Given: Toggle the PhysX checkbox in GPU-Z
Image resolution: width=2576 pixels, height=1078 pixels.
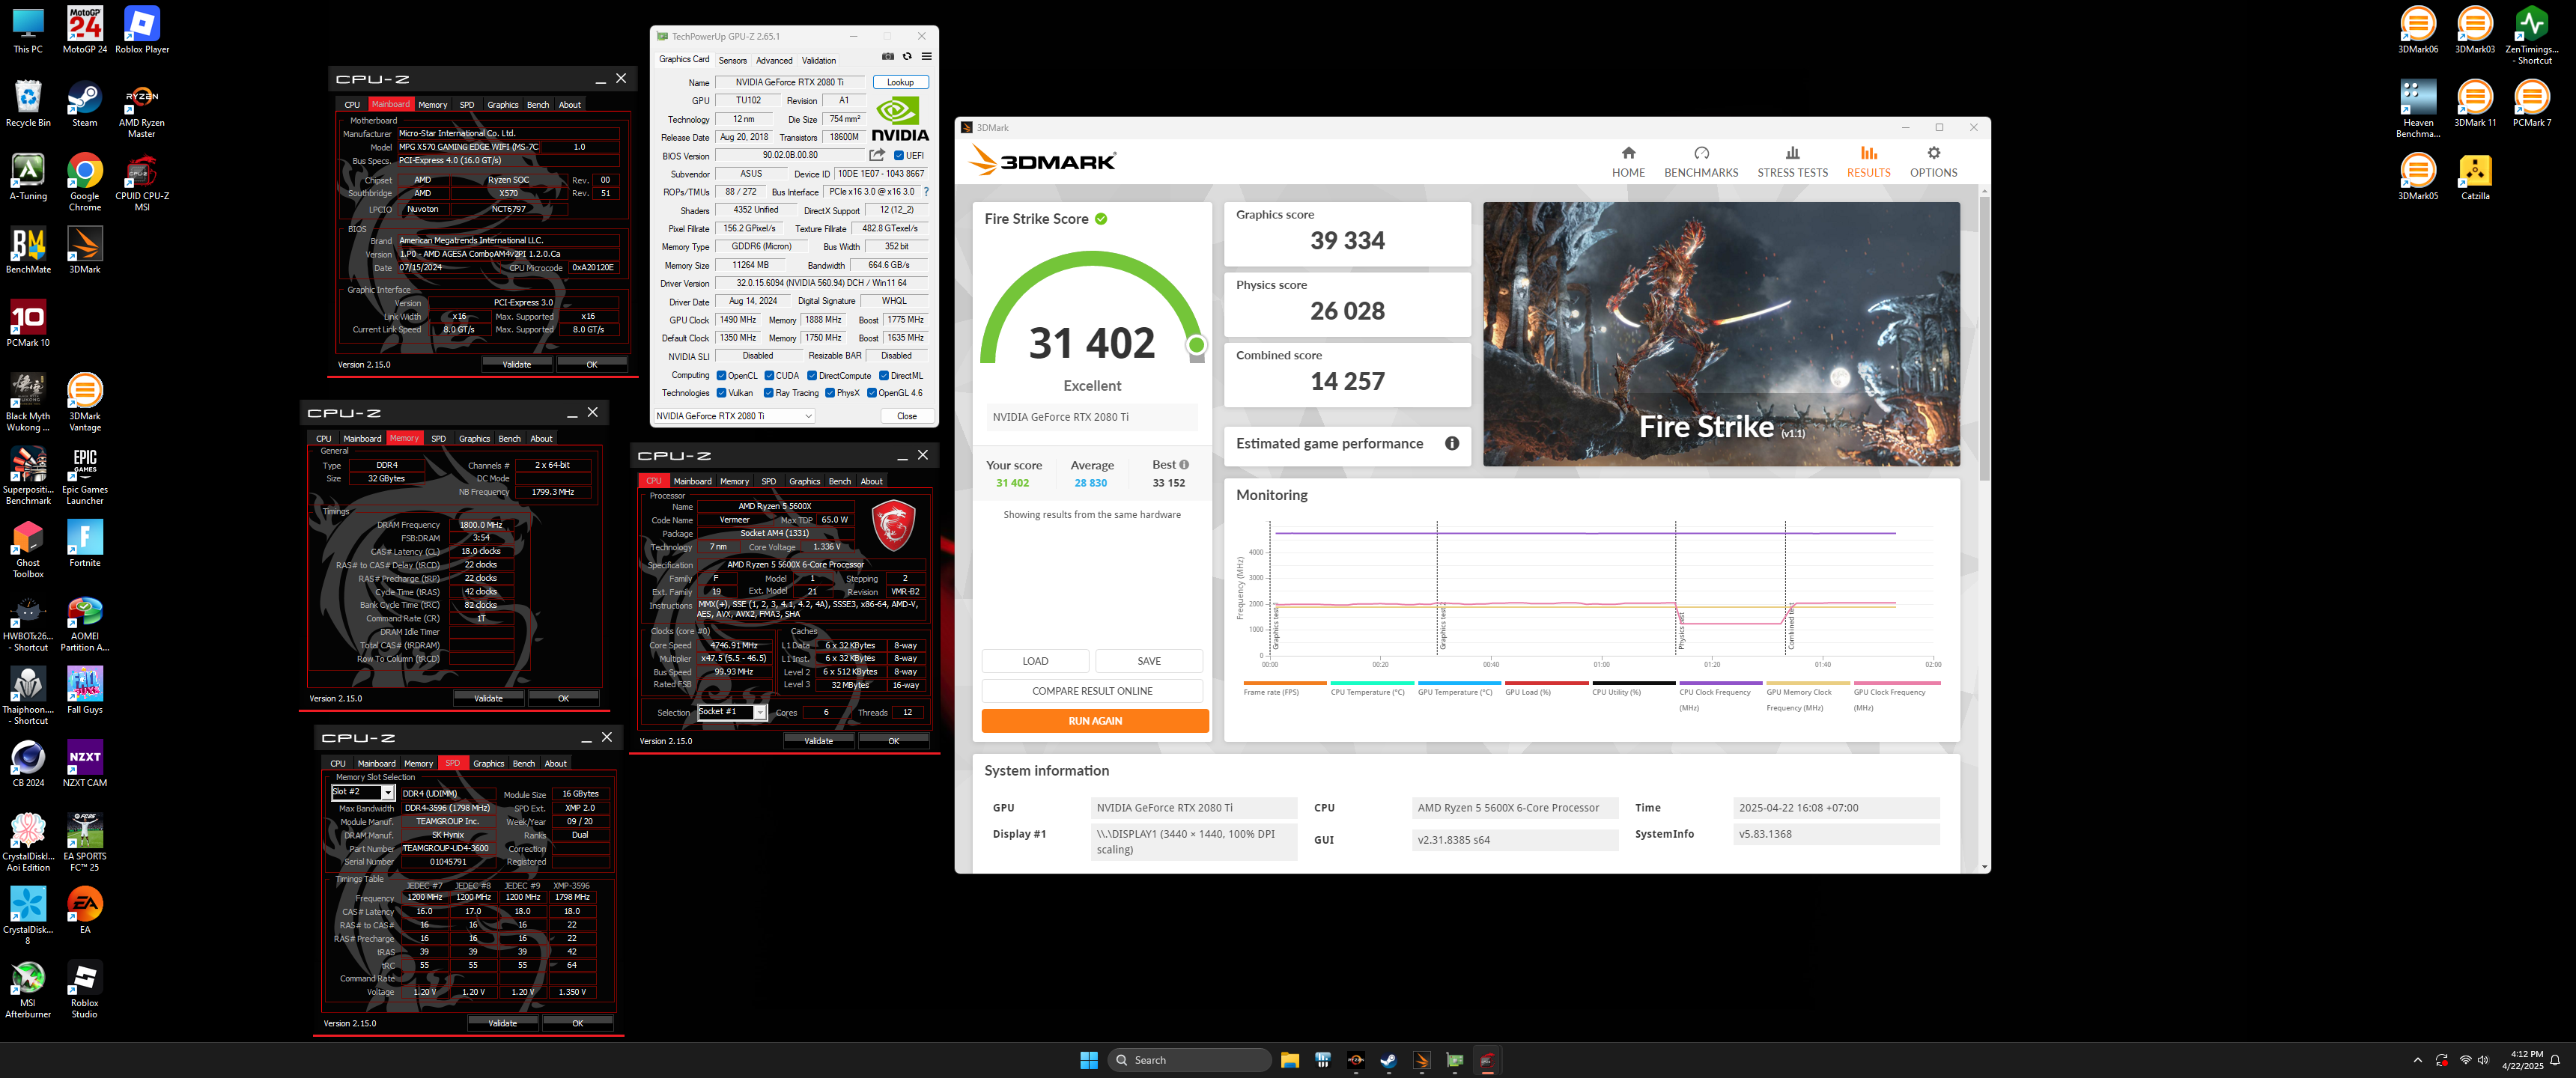Looking at the screenshot, I should 830,393.
